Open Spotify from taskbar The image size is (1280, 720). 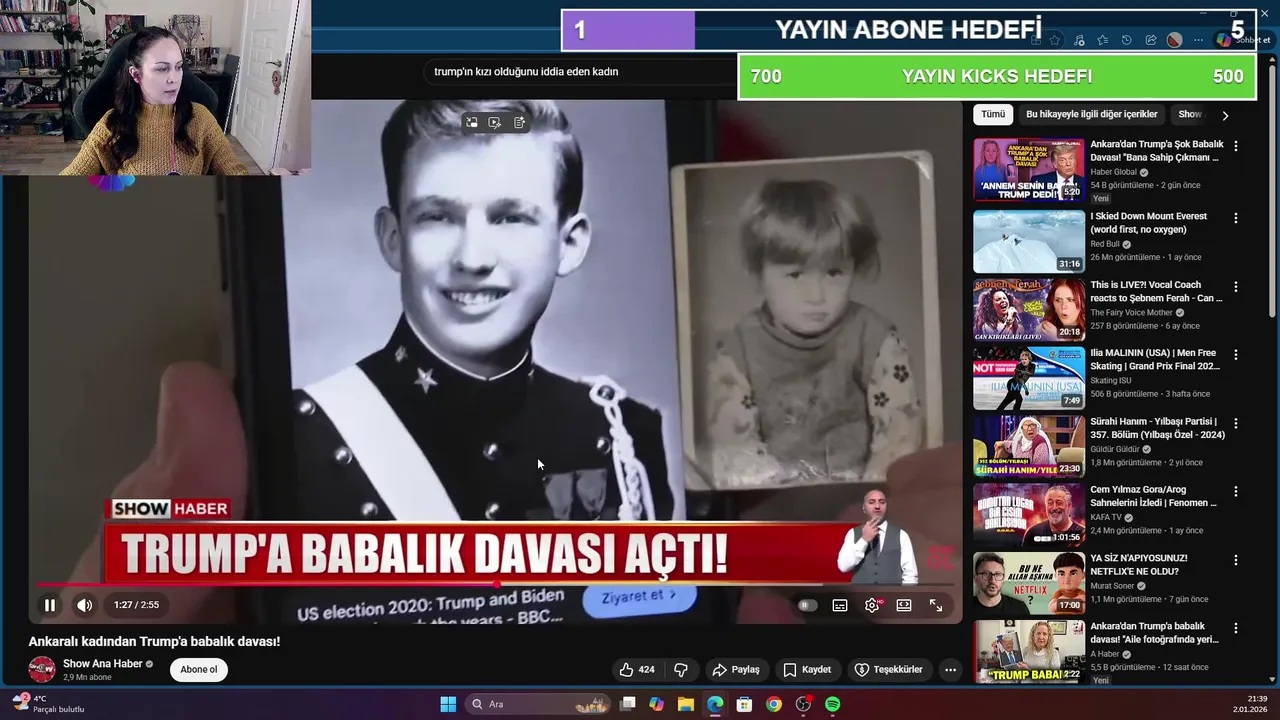[832, 704]
